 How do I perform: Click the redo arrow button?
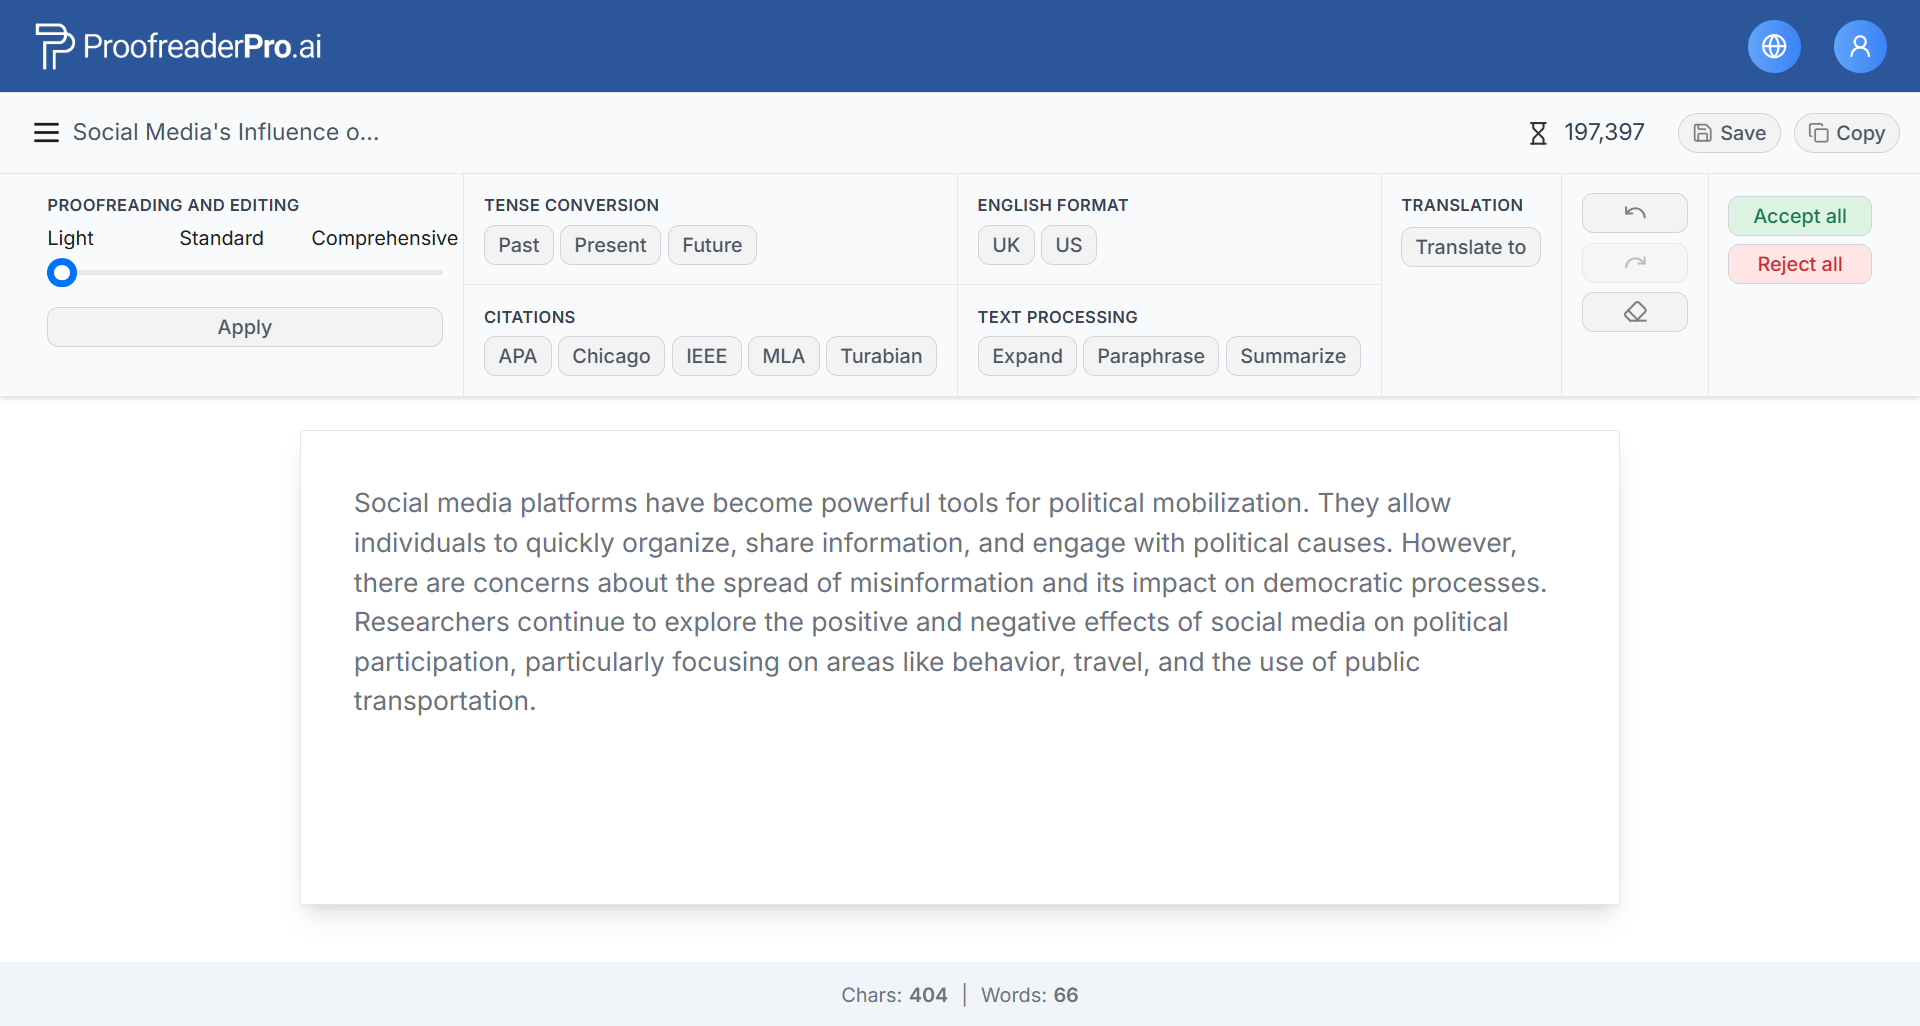[1634, 263]
